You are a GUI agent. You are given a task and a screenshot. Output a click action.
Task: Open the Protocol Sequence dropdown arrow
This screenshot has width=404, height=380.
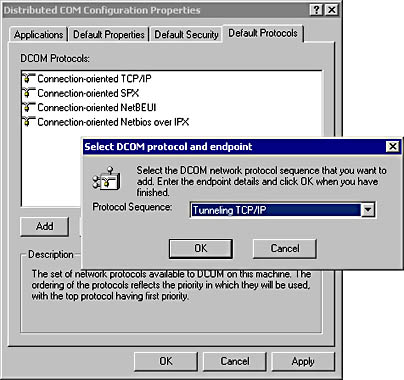(x=368, y=210)
